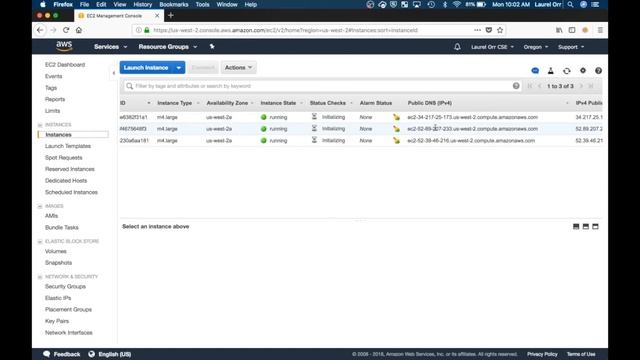This screenshot has height=360, width=640.
Task: Collapse the left navigation sidebar
Action: click(113, 73)
